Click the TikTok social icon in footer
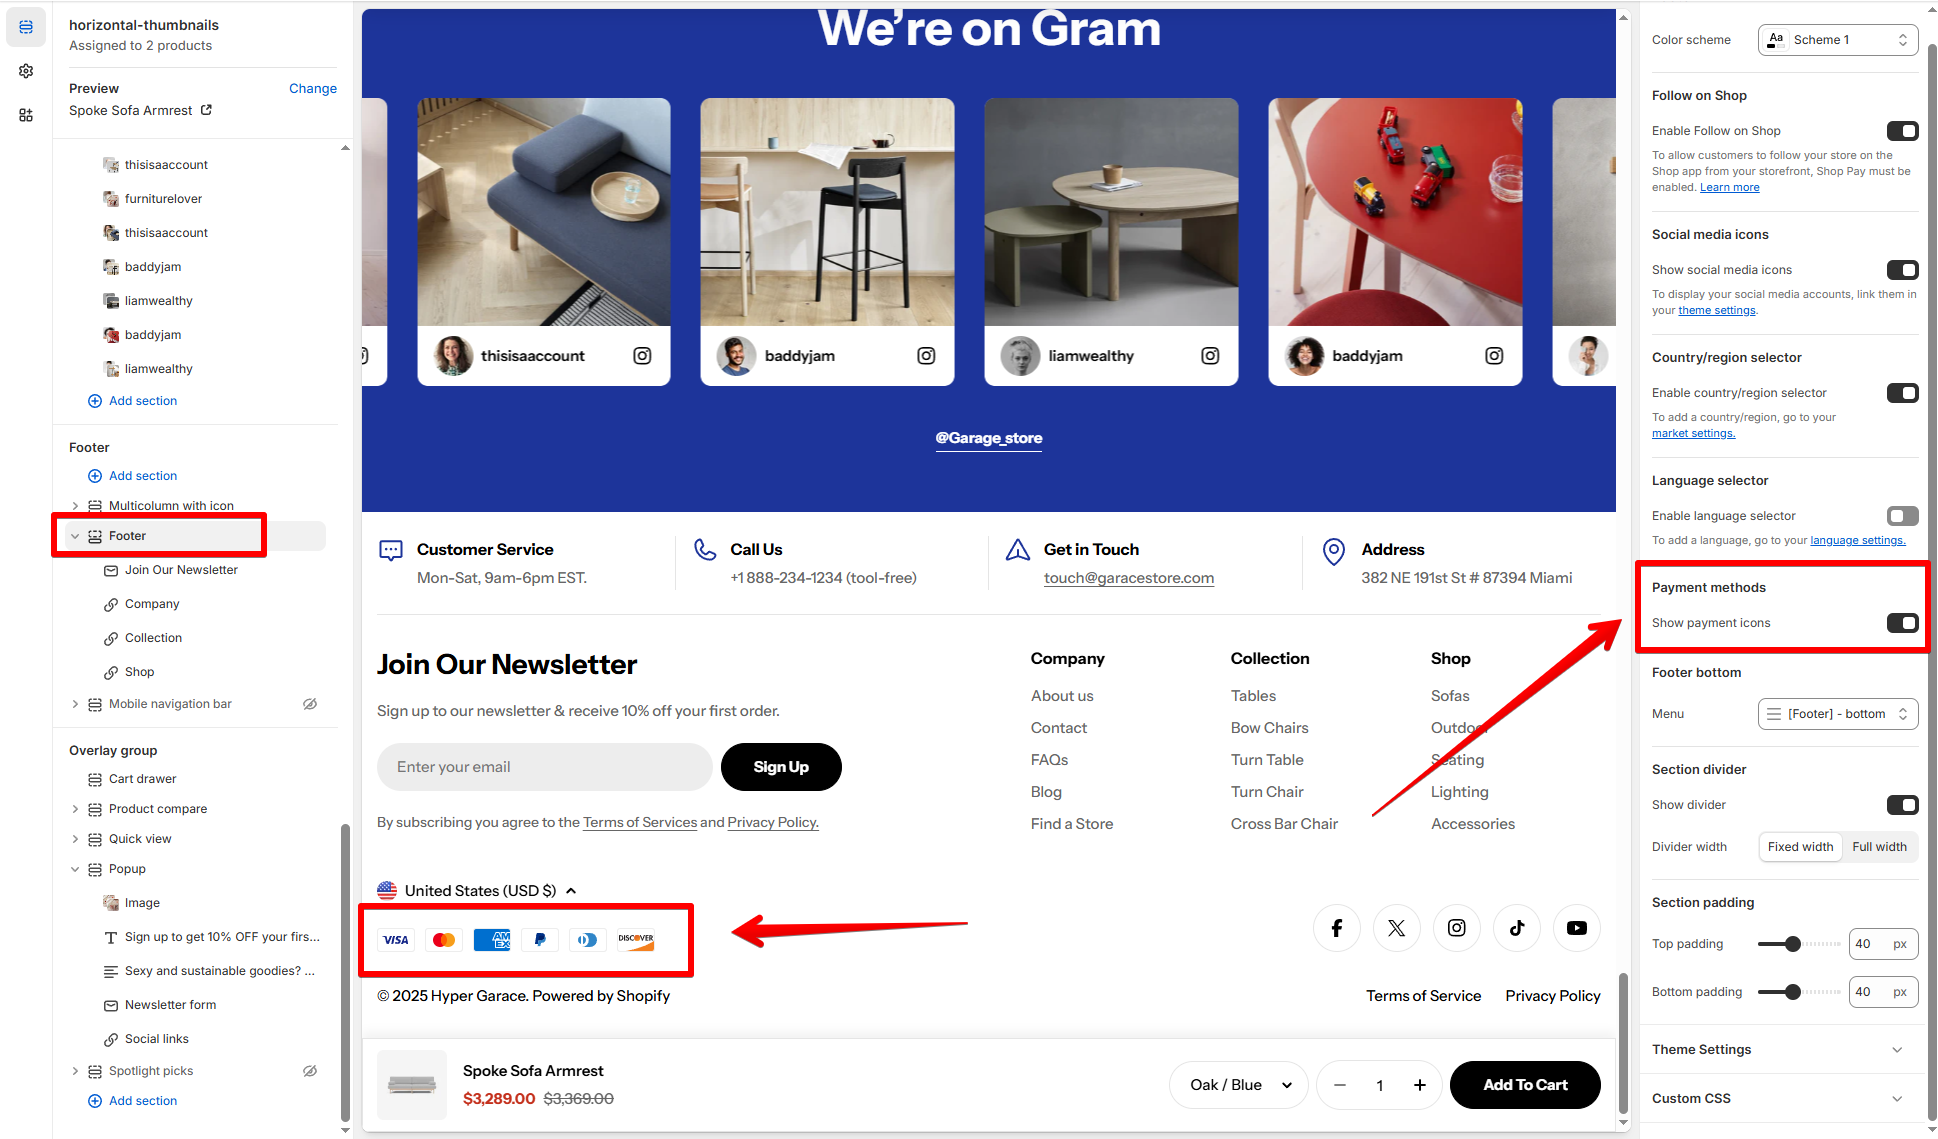 (x=1517, y=928)
